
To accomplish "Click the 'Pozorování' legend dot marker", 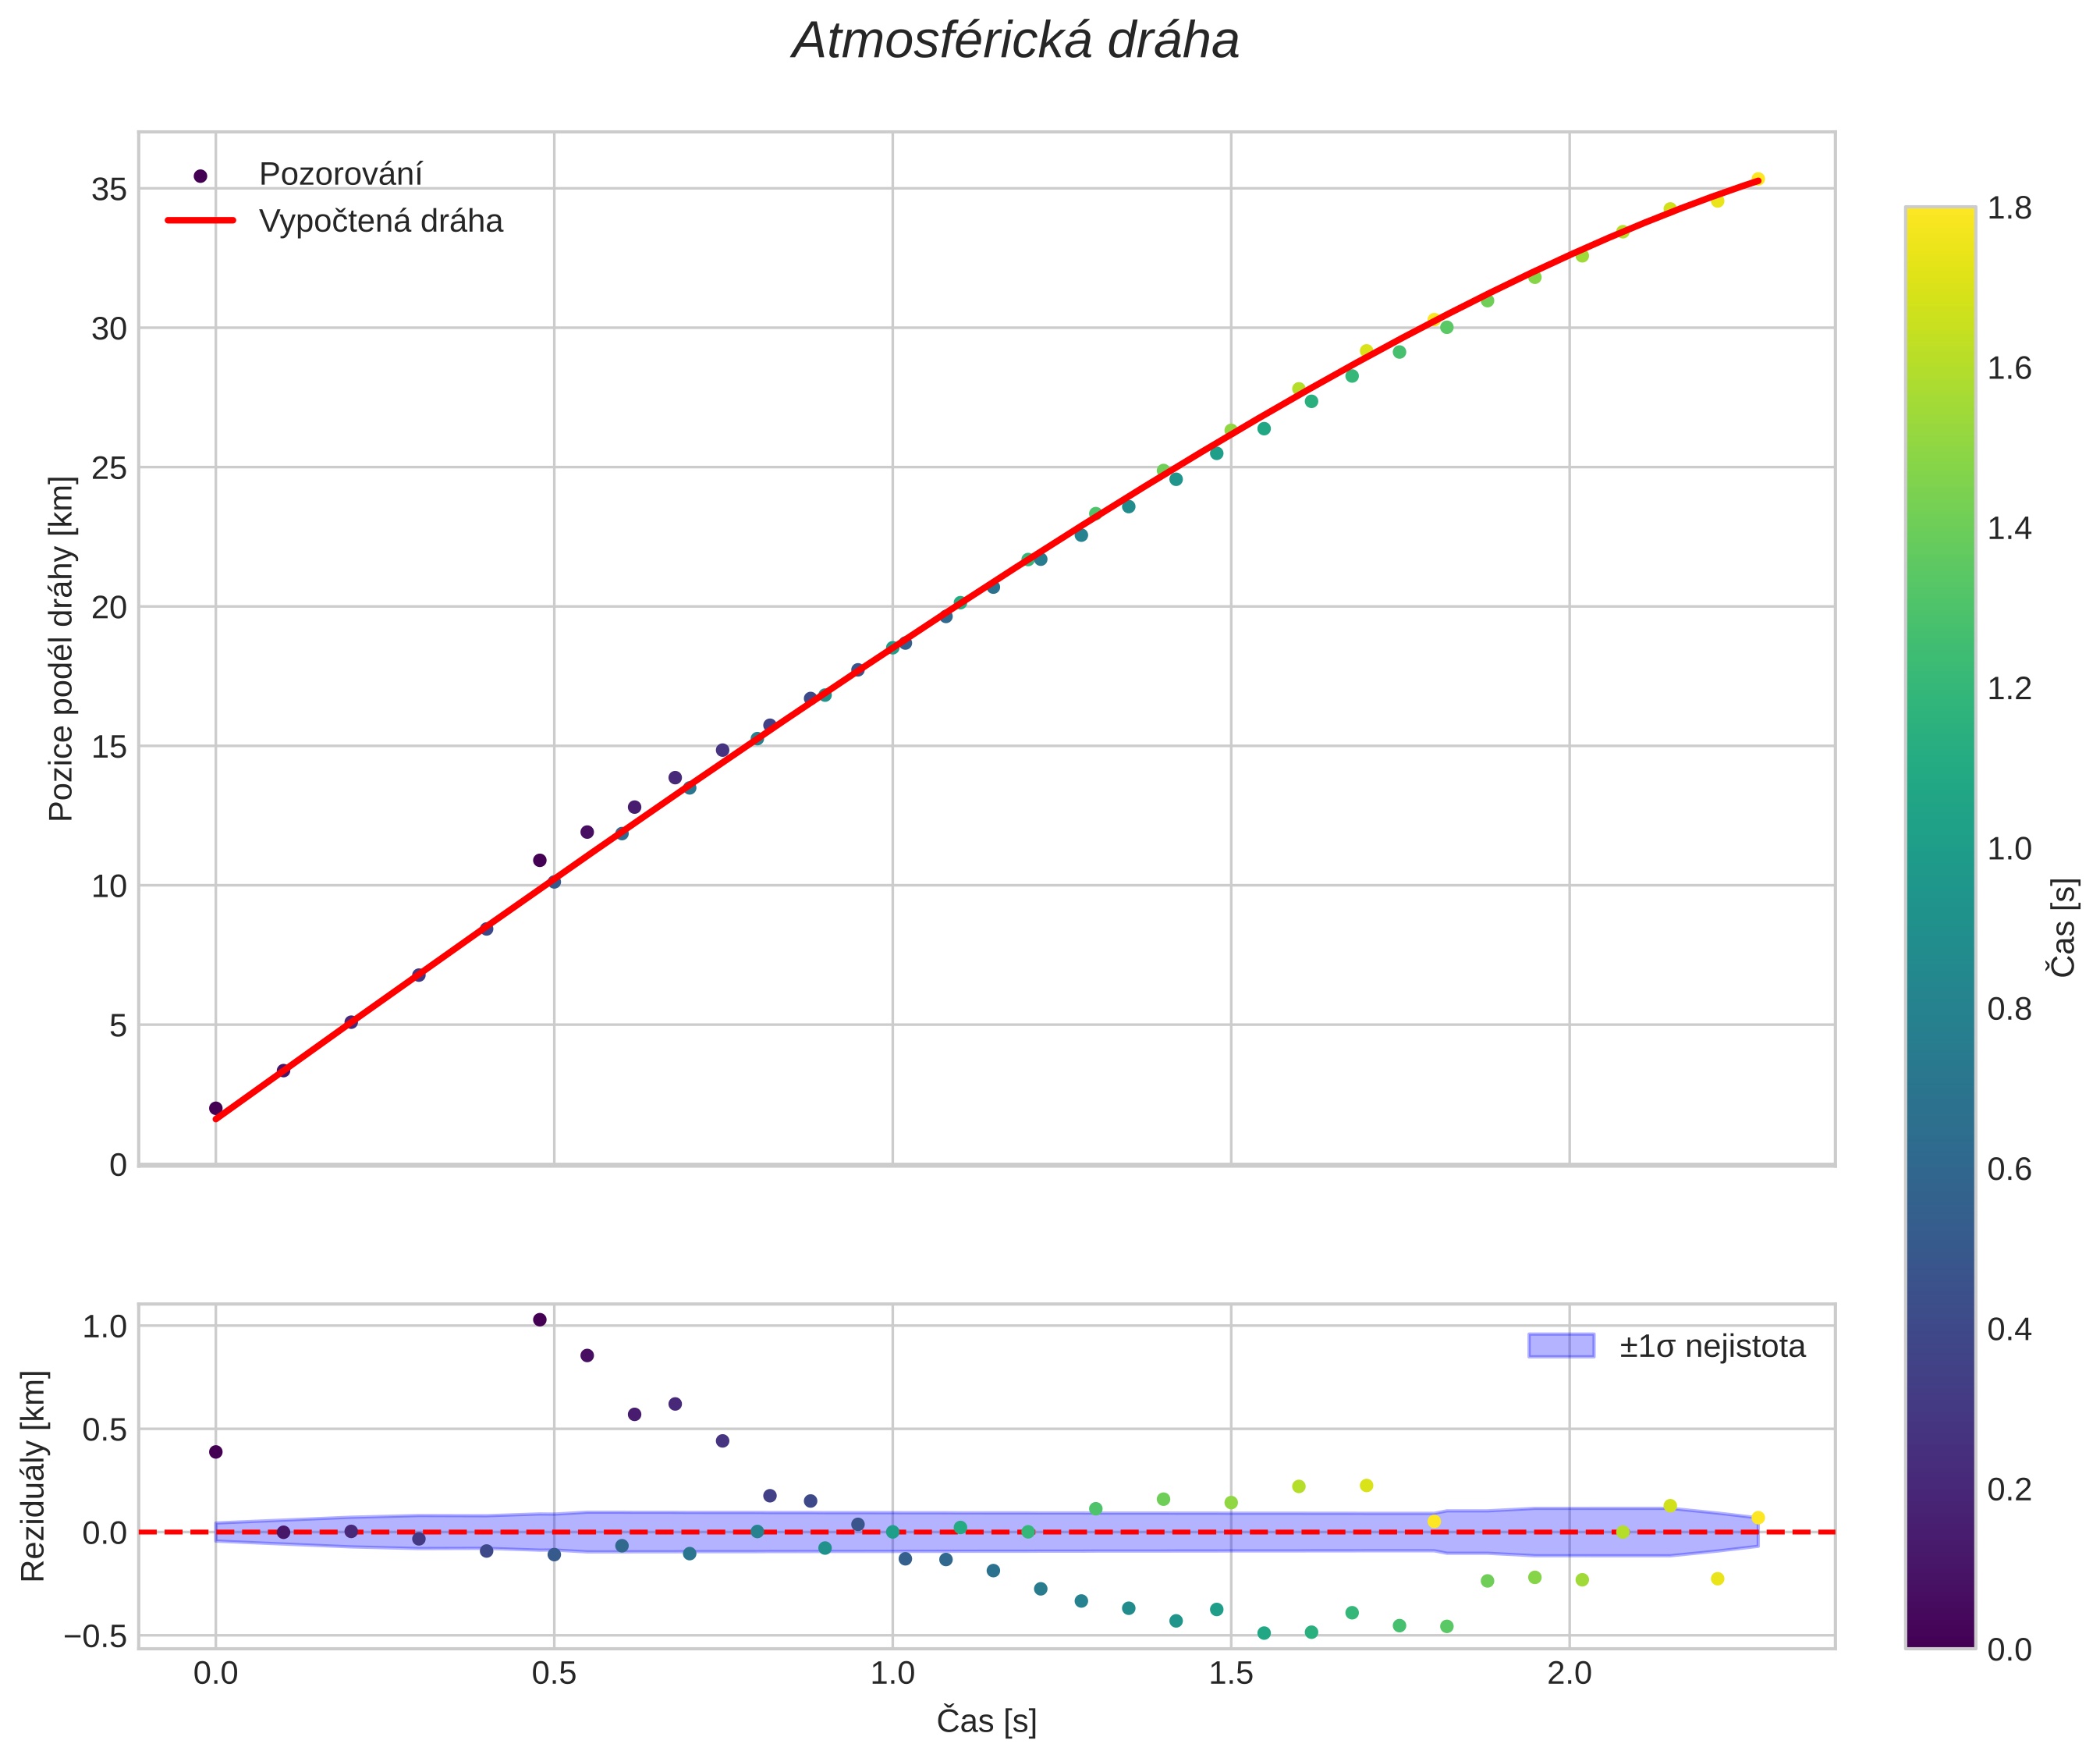I will pyautogui.click(x=200, y=176).
